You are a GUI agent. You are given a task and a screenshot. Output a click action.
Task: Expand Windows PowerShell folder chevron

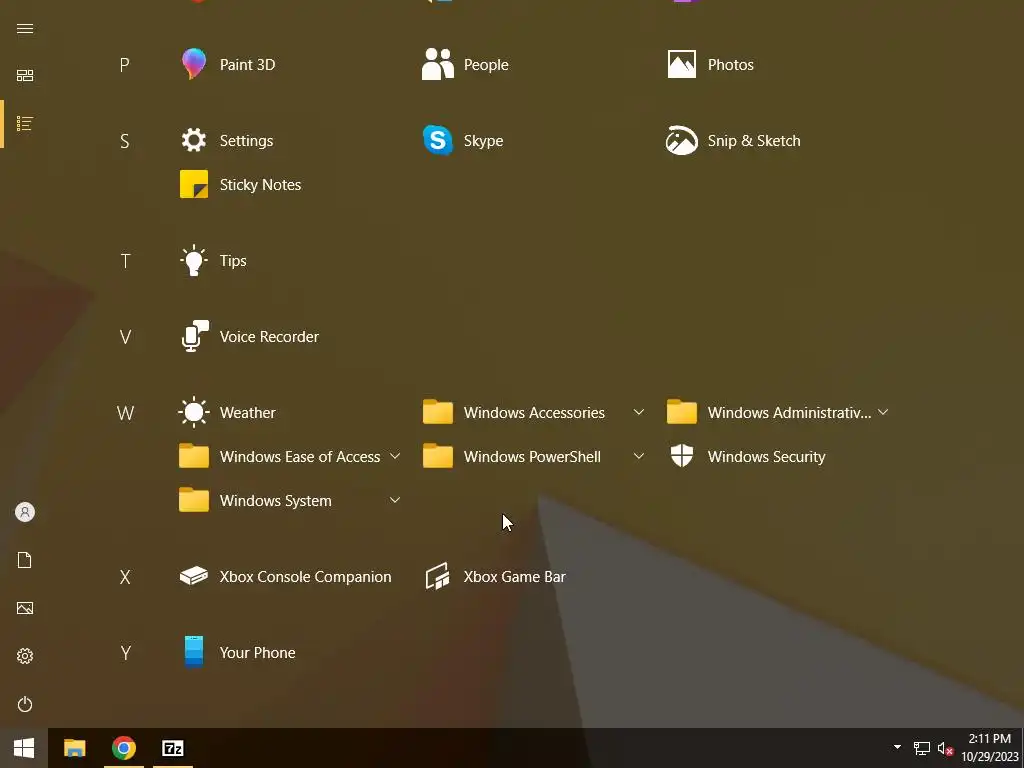[x=639, y=456]
